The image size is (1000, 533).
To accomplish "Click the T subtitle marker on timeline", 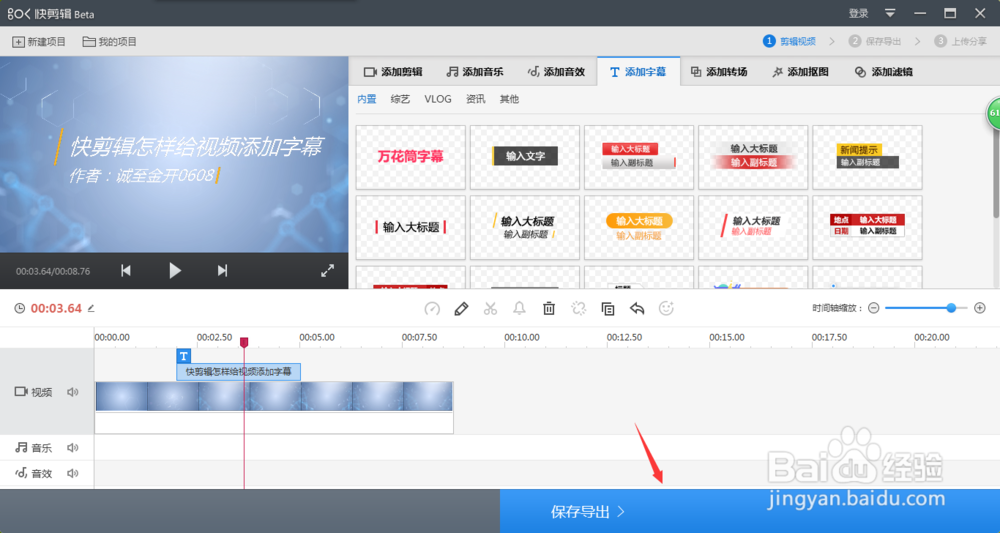I will pos(184,356).
